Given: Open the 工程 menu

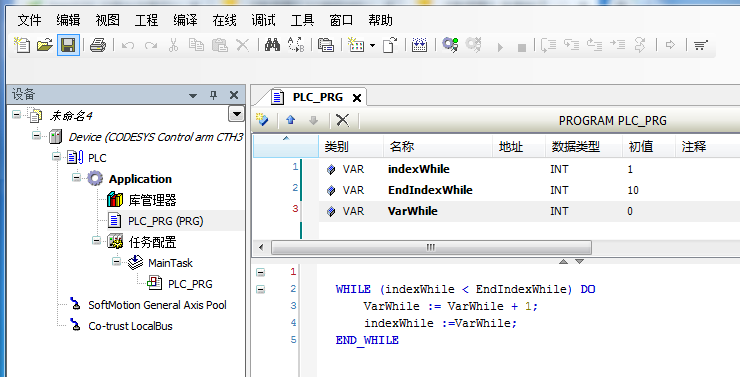Looking at the screenshot, I should [146, 20].
